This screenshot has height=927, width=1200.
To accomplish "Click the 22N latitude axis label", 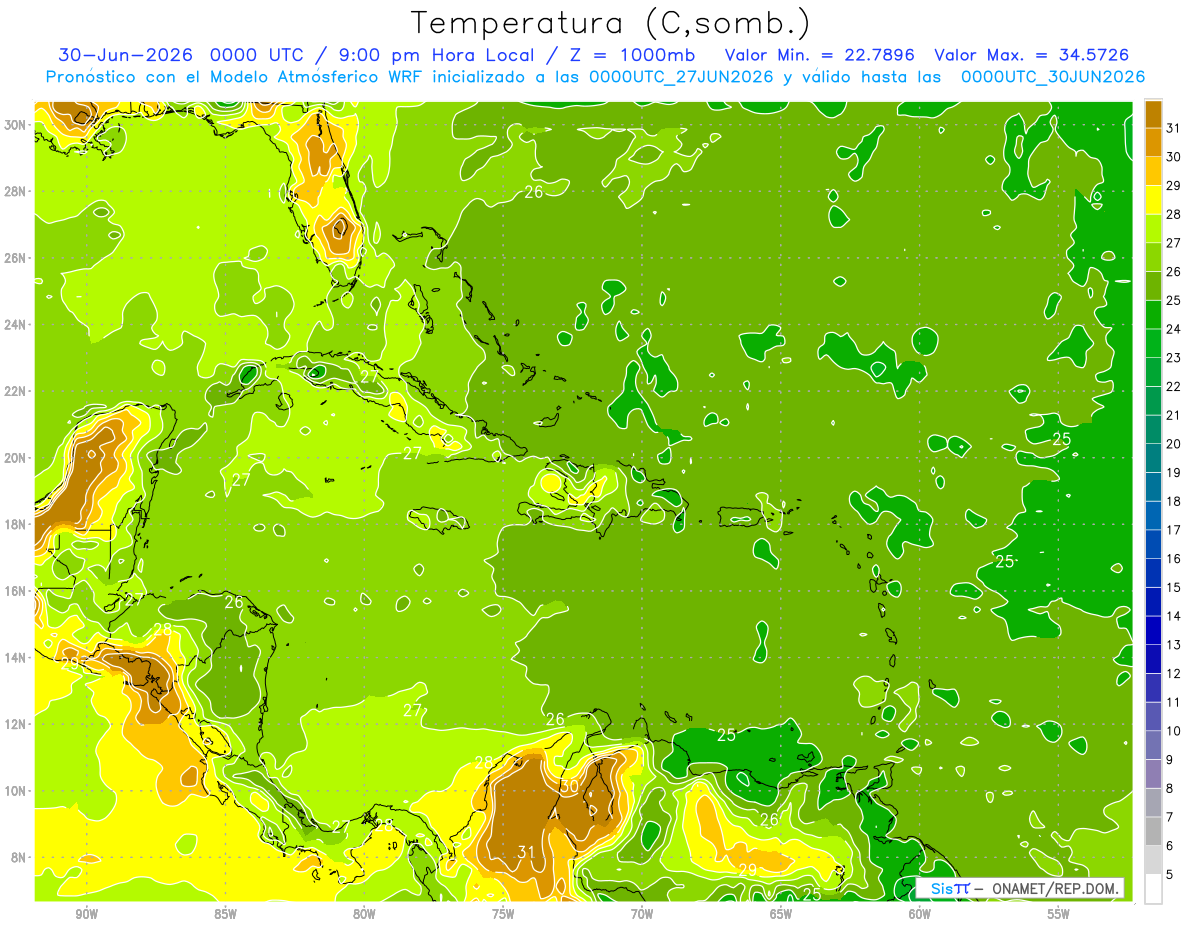I will (14, 391).
